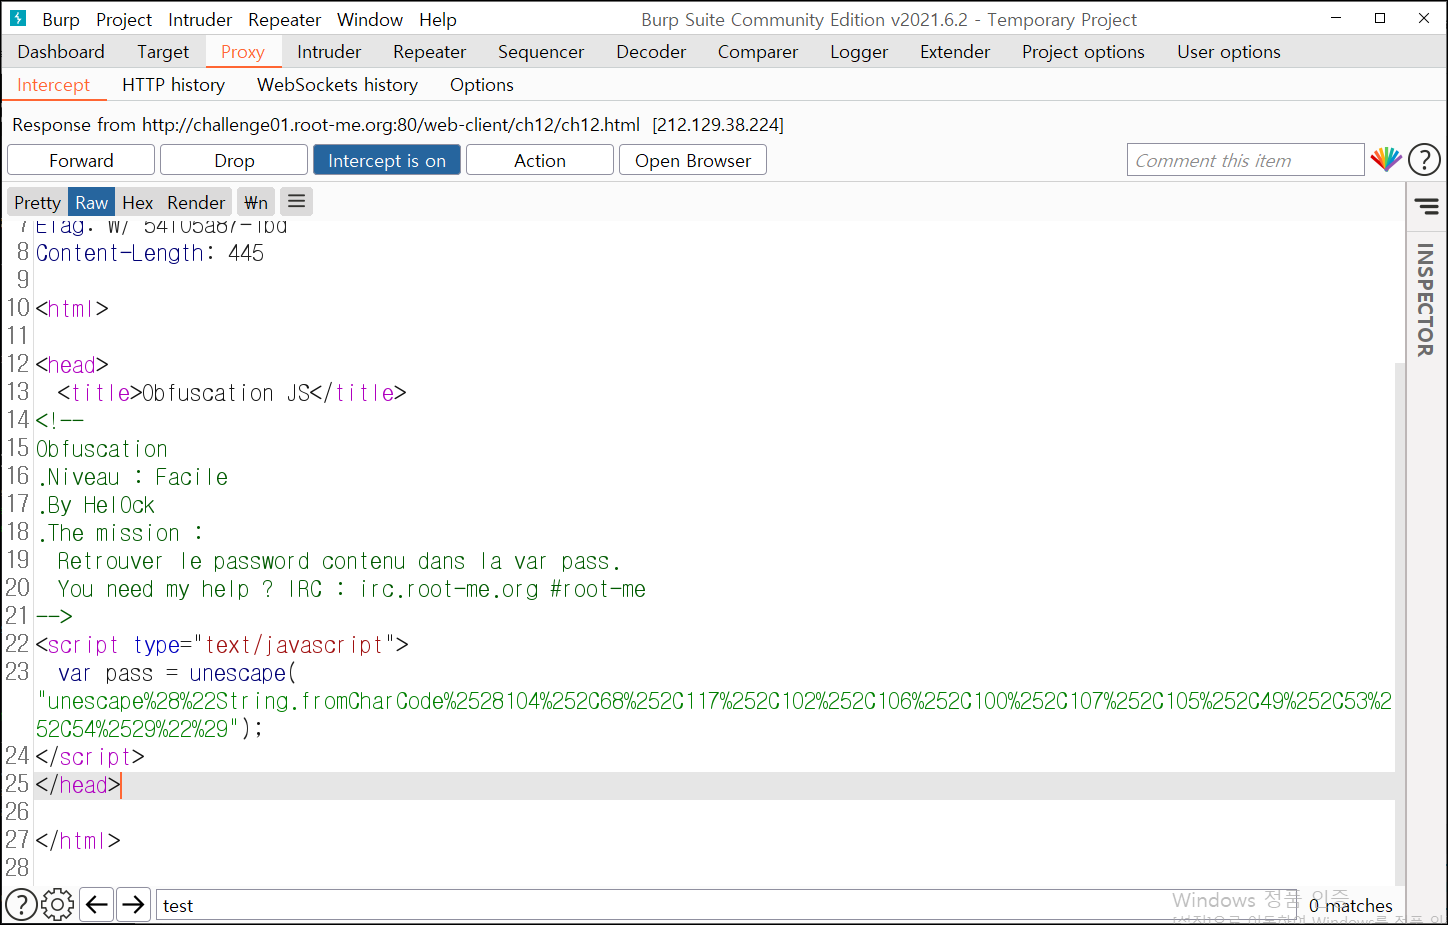The height and width of the screenshot is (925, 1448).
Task: Click the irc.root-me.org help line
Action: tap(352, 589)
